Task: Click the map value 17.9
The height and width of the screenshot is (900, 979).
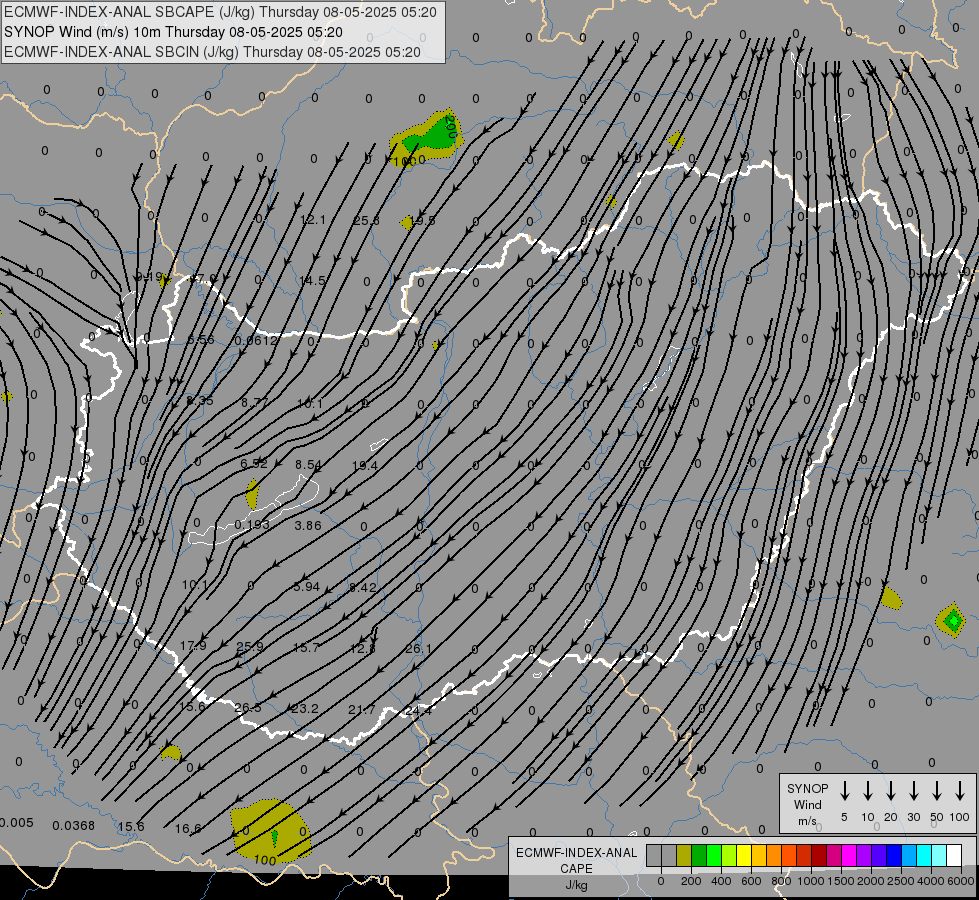Action: point(193,645)
